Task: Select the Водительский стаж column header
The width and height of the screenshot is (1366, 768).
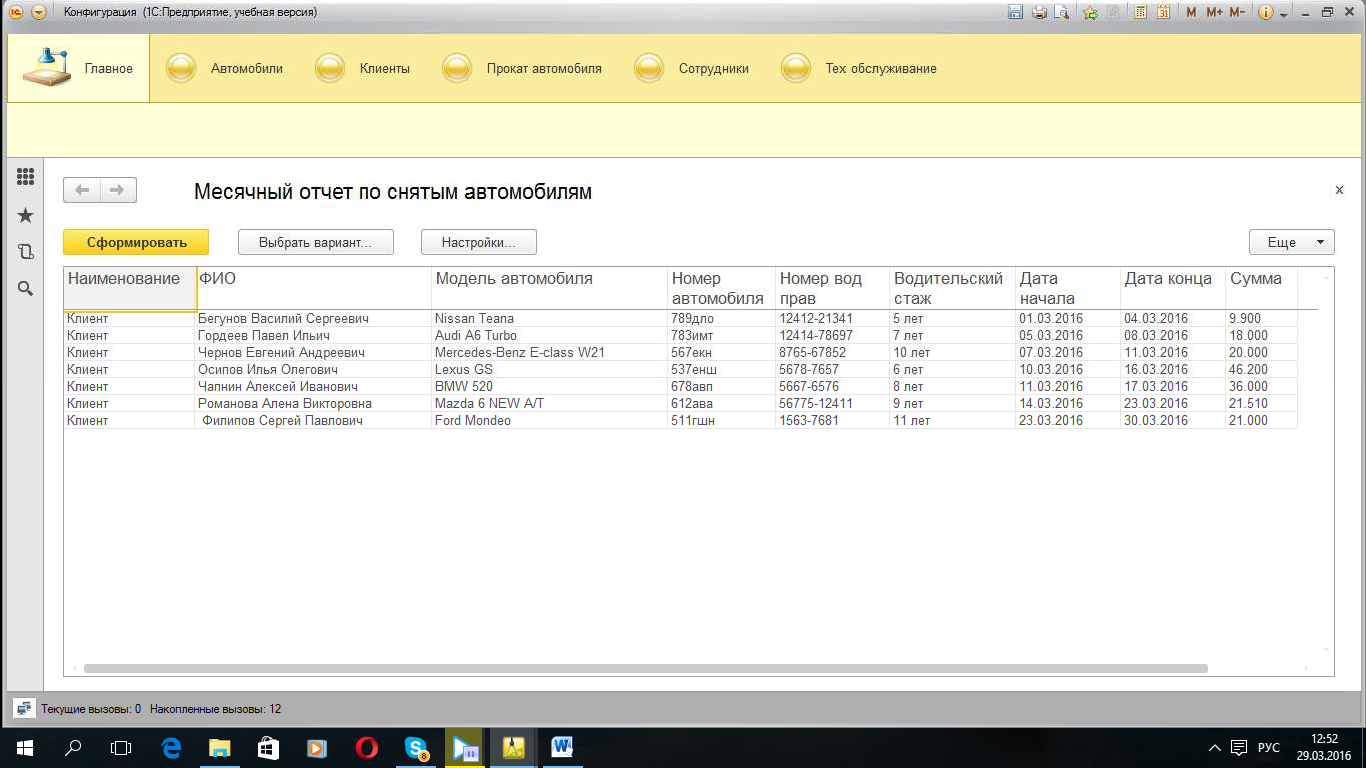Action: point(952,289)
